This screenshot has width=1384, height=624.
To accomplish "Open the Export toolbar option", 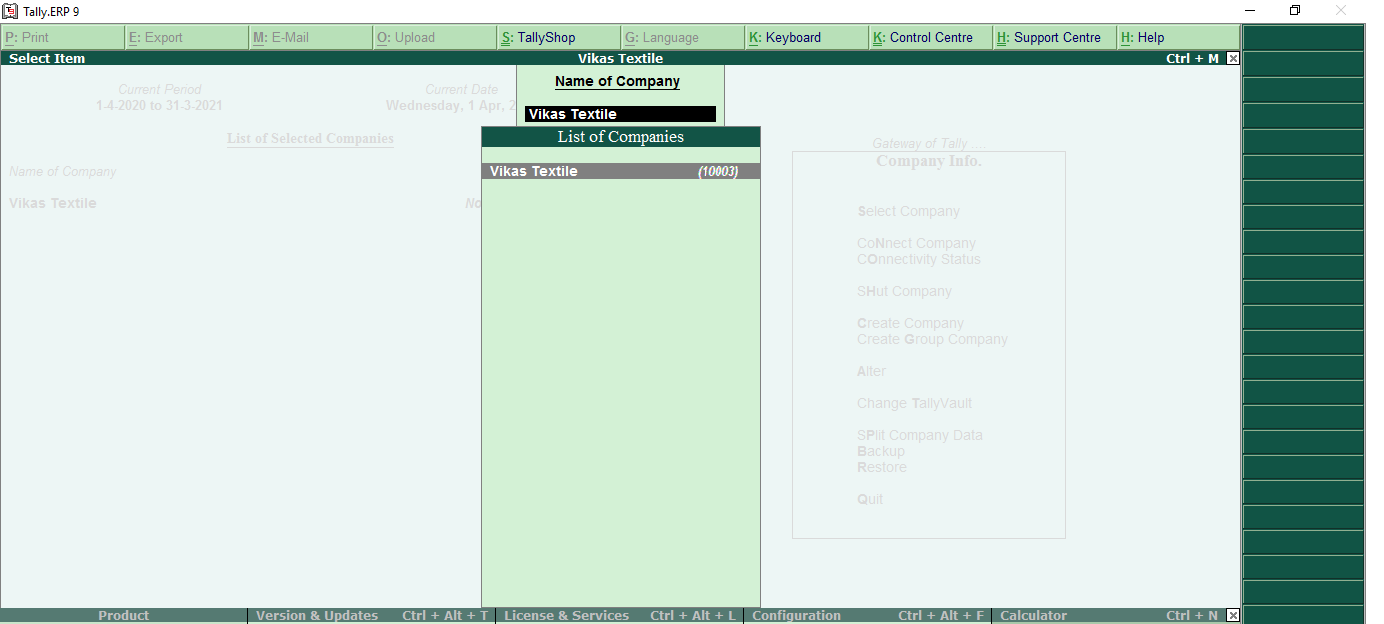I will (187, 38).
